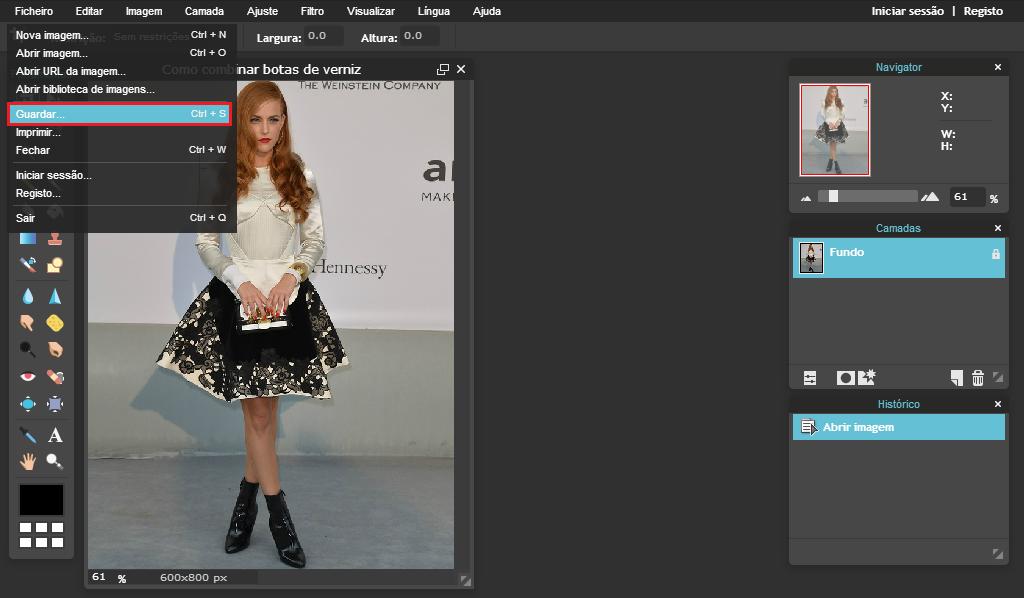Open the Camada dropdown menu
Screen dimensions: 1024x598
tap(204, 11)
